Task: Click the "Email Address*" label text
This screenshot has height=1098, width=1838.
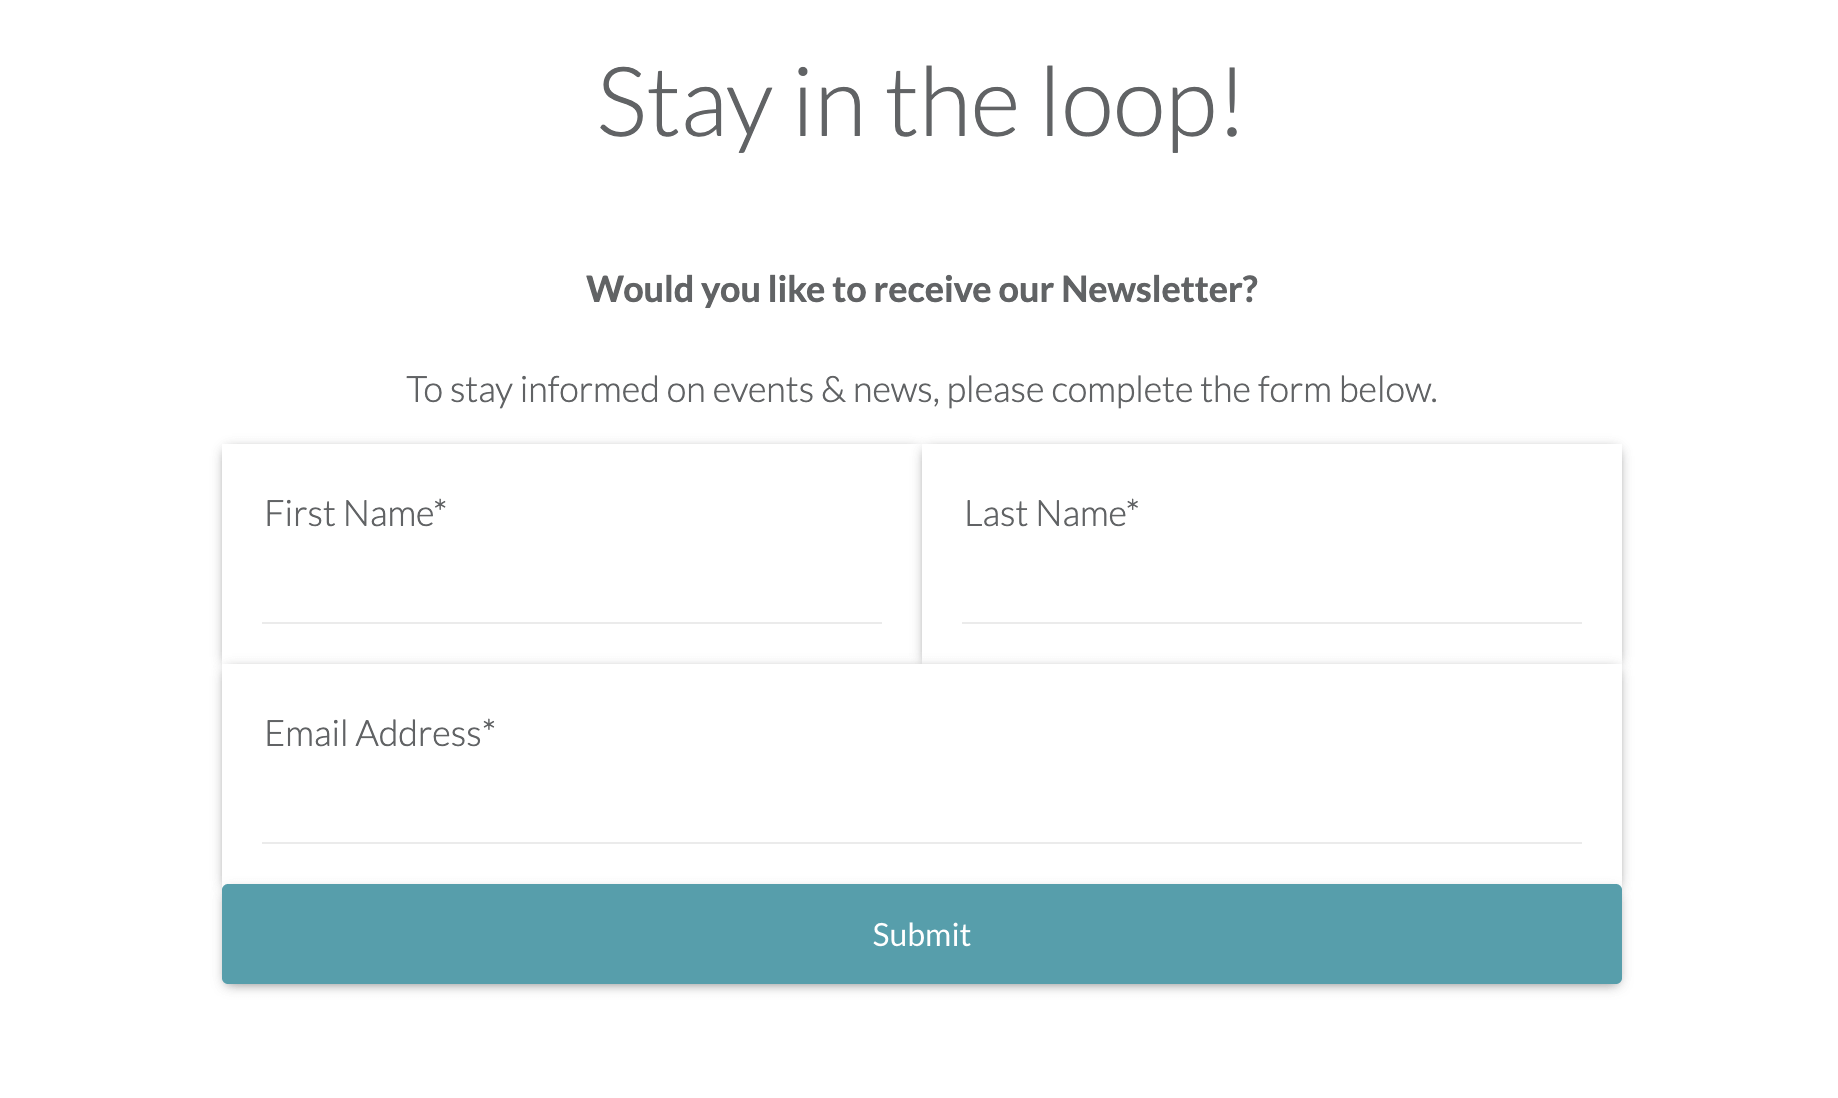Action: coord(373,734)
